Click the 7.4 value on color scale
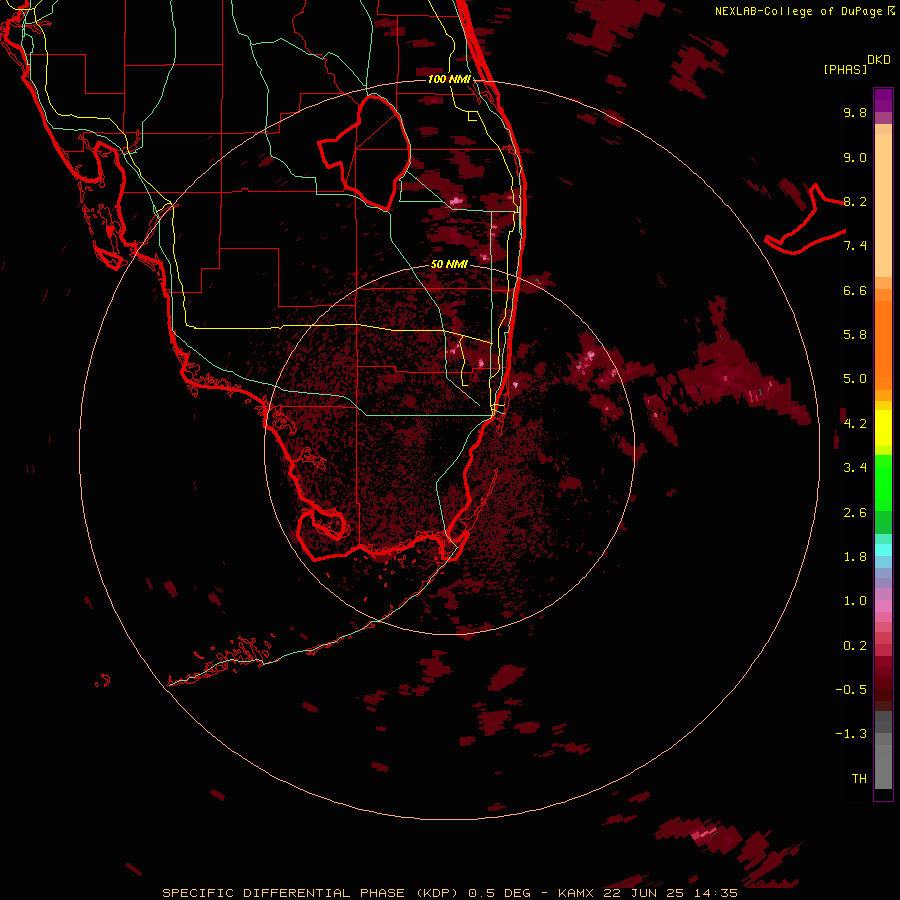The image size is (900, 900). (855, 246)
